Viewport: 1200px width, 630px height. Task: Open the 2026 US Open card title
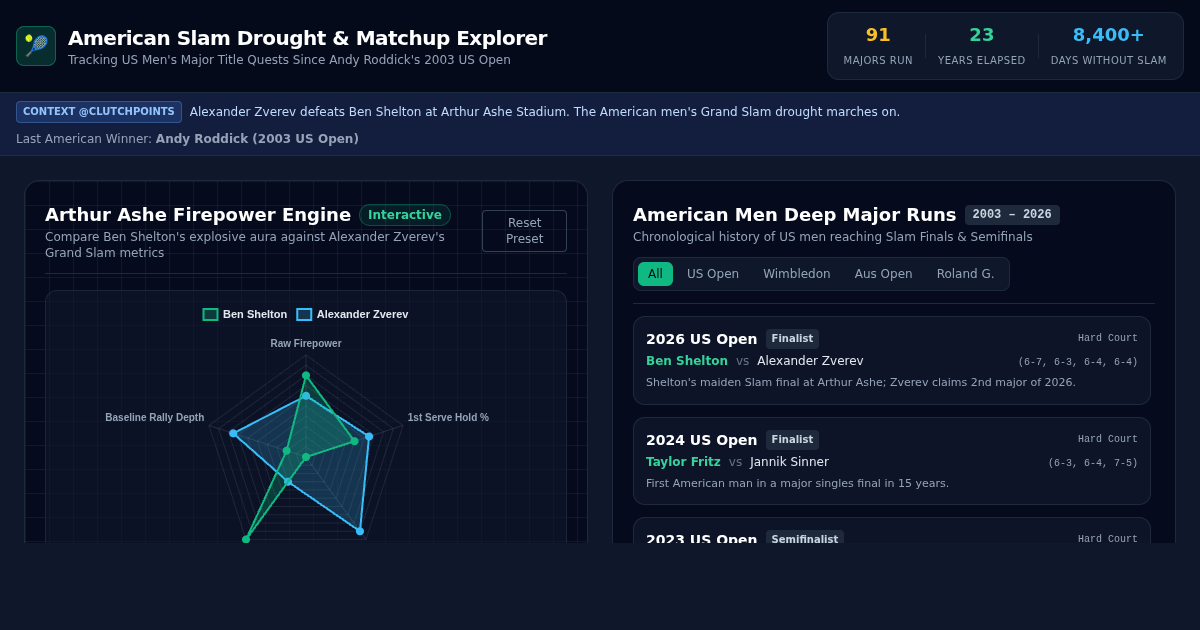pyautogui.click(x=701, y=339)
